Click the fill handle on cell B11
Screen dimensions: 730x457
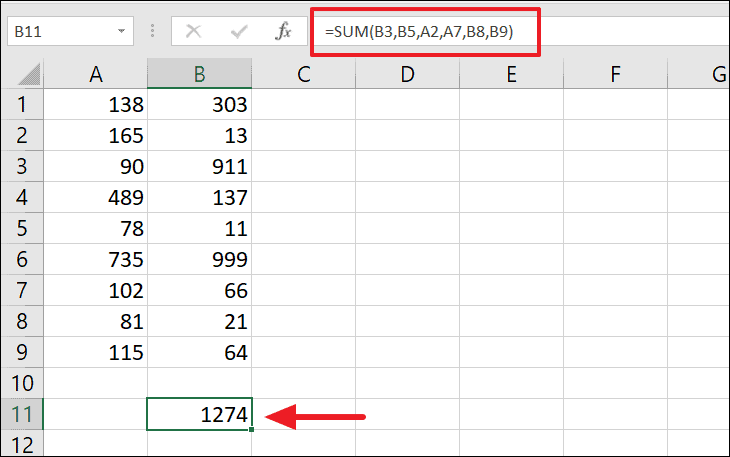point(251,430)
